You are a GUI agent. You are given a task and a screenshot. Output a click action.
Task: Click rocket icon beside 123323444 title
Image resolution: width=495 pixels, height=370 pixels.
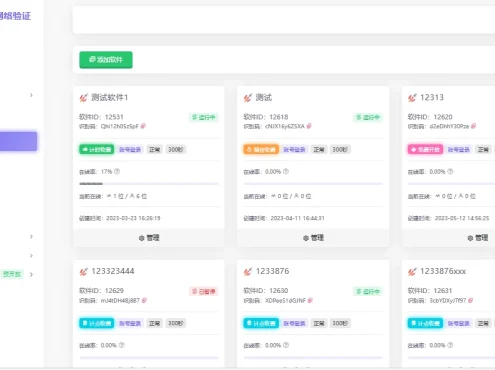tap(83, 272)
